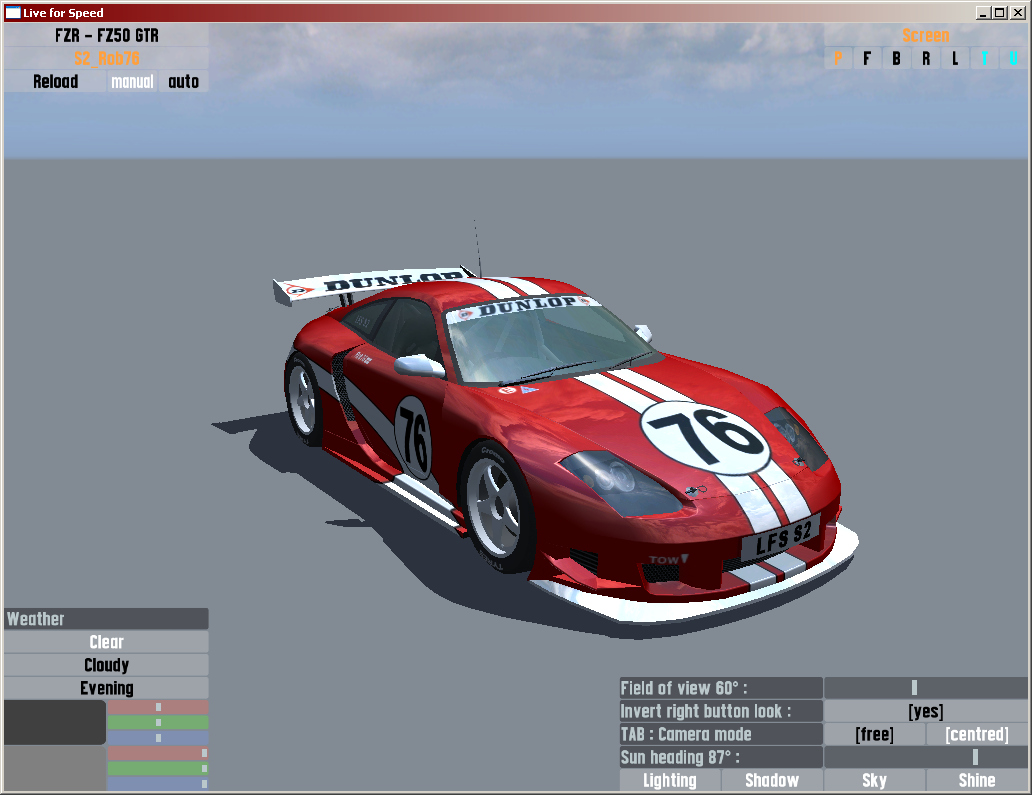
Task: Choose the FZR - FZ50 GTR car title
Action: [107, 36]
